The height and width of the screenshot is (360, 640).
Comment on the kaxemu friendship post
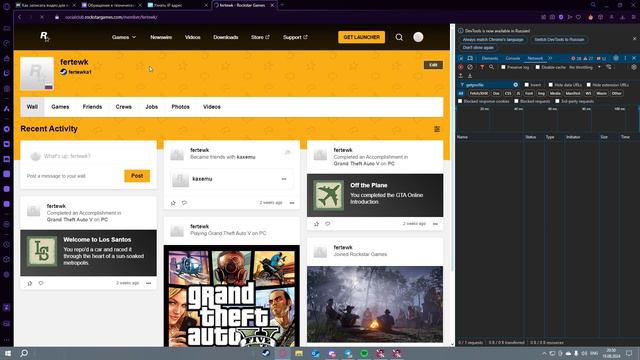(184, 203)
